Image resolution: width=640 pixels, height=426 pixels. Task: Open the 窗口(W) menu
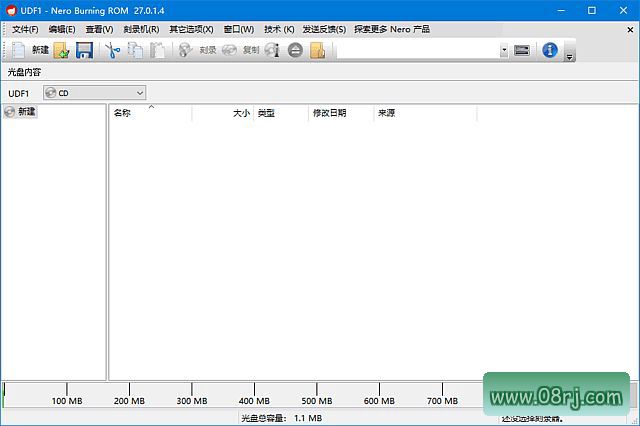point(239,29)
